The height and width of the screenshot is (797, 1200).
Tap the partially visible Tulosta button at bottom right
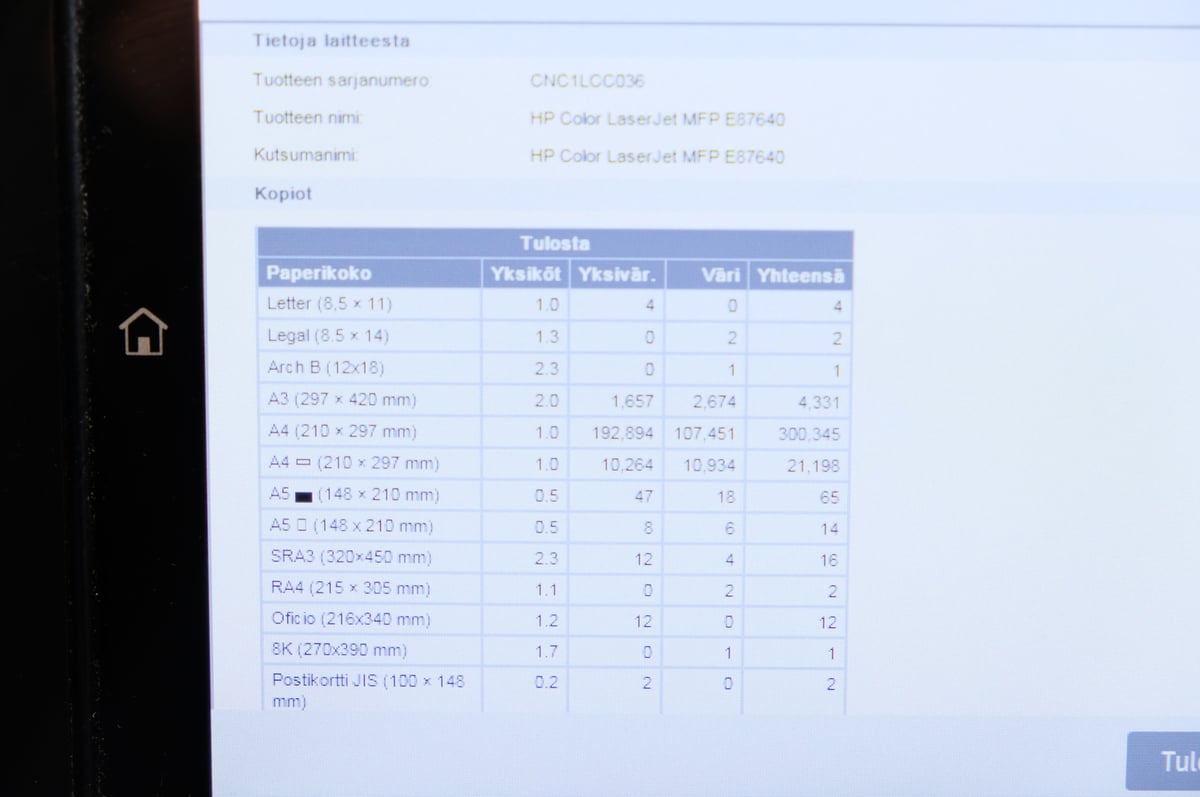[1163, 762]
